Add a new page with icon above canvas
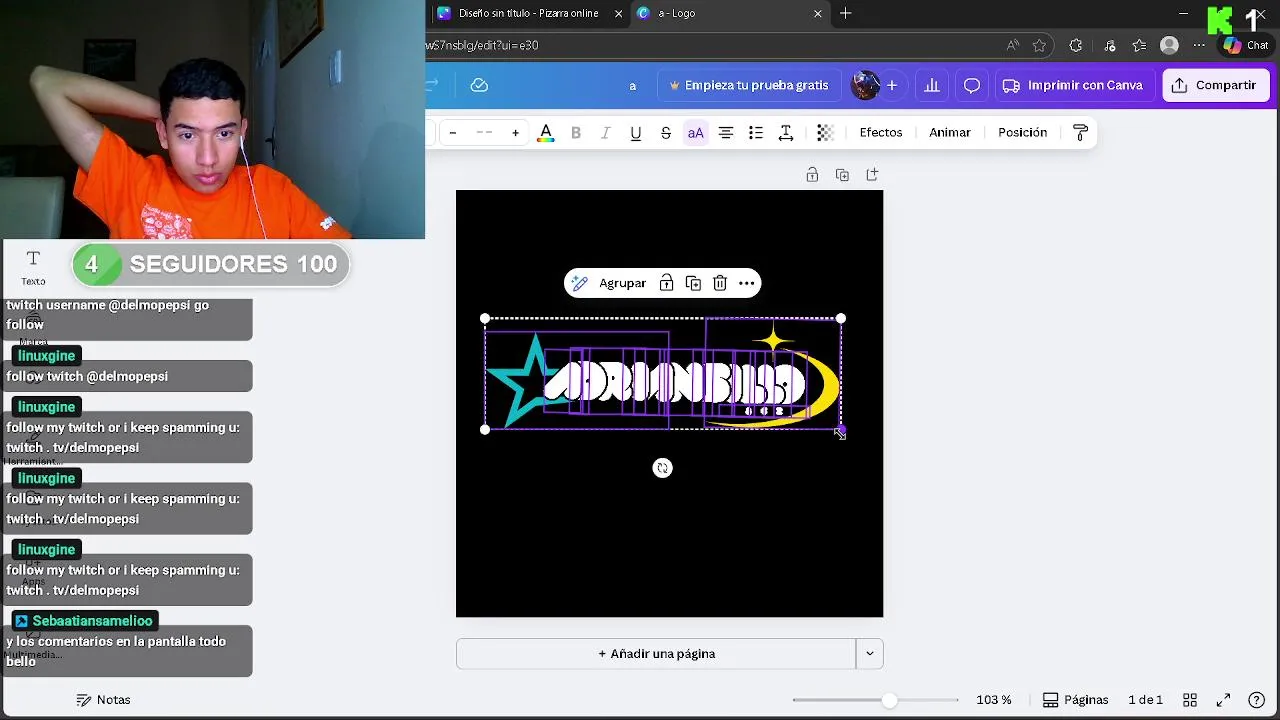The width and height of the screenshot is (1280, 720). coord(872,175)
